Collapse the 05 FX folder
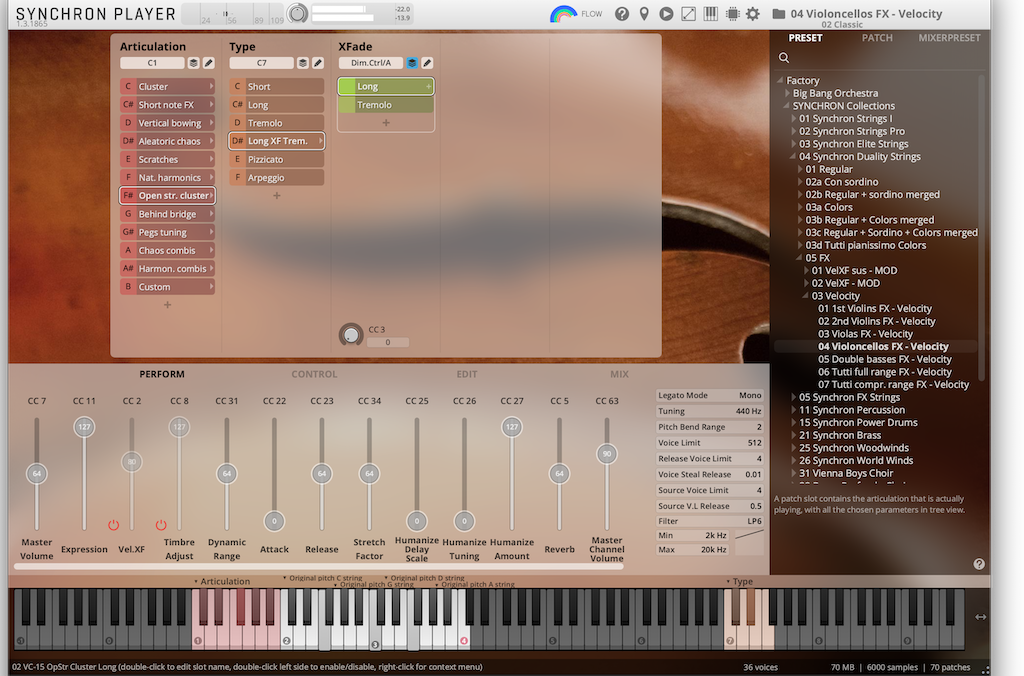Viewport: 1024px width, 676px height. (799, 258)
